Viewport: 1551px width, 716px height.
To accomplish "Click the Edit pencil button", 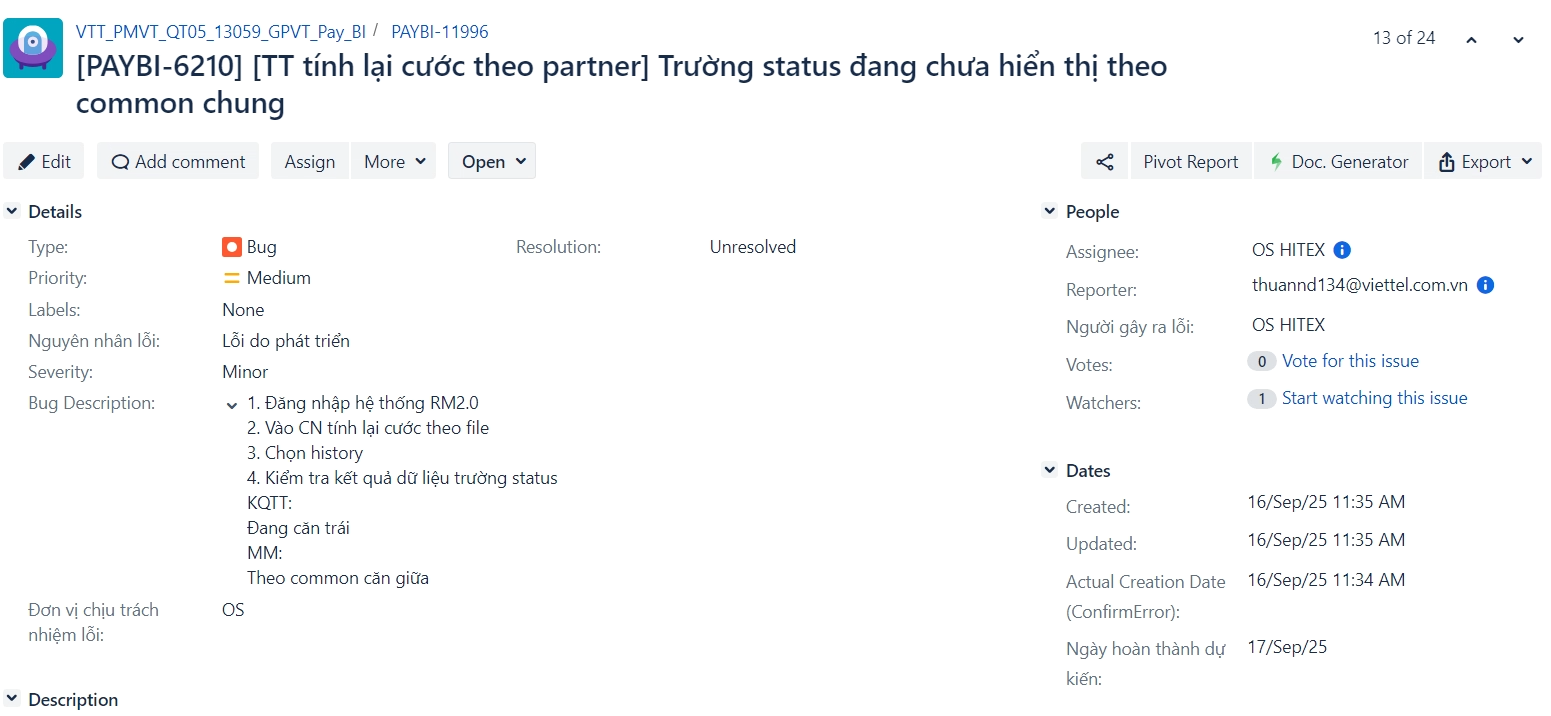I will click(45, 162).
